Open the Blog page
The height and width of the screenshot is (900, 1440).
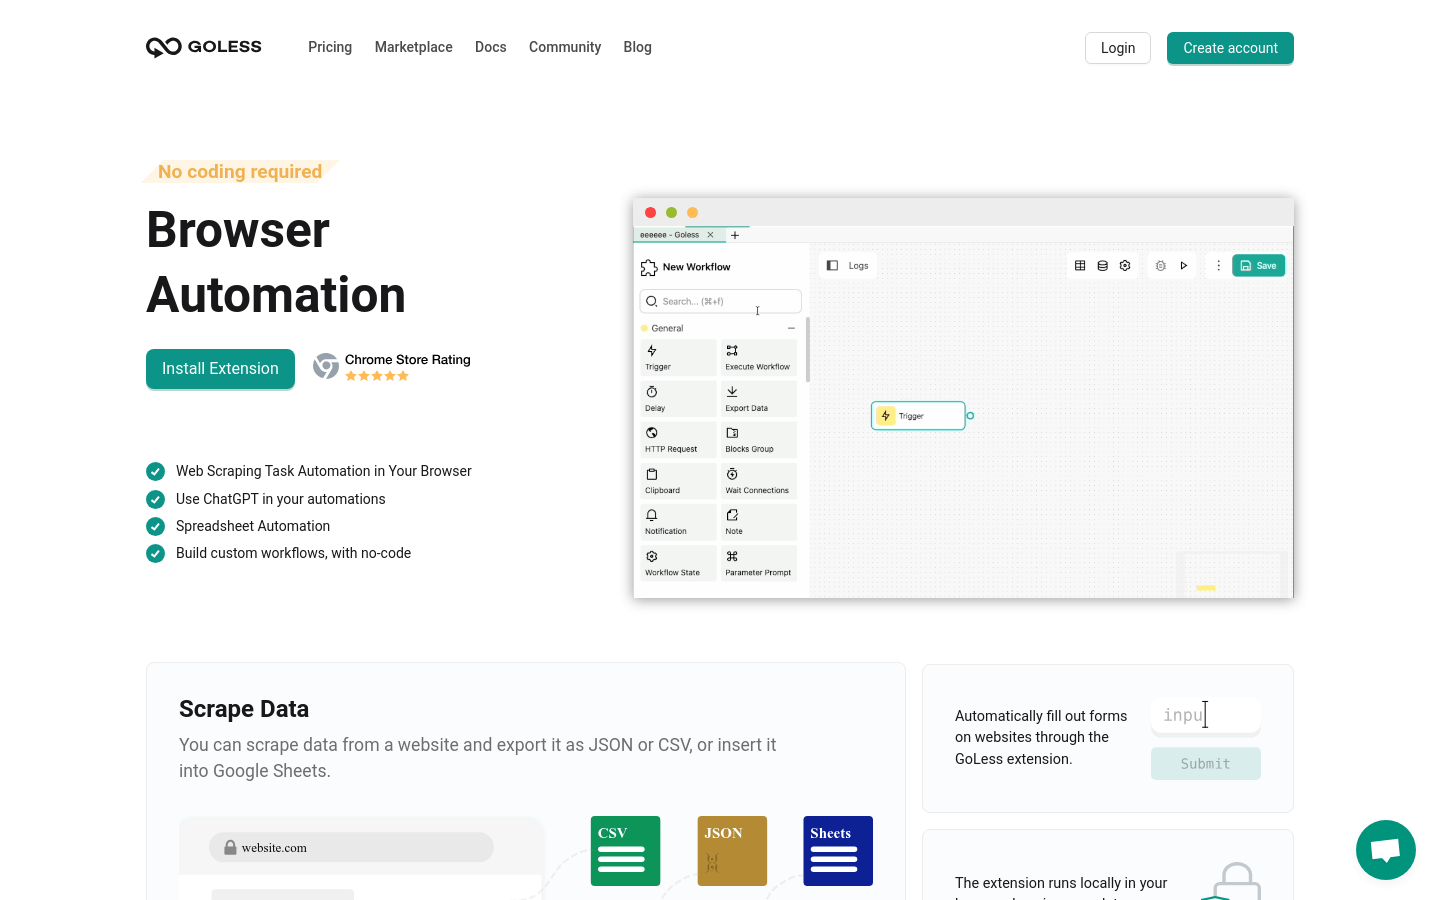(637, 47)
